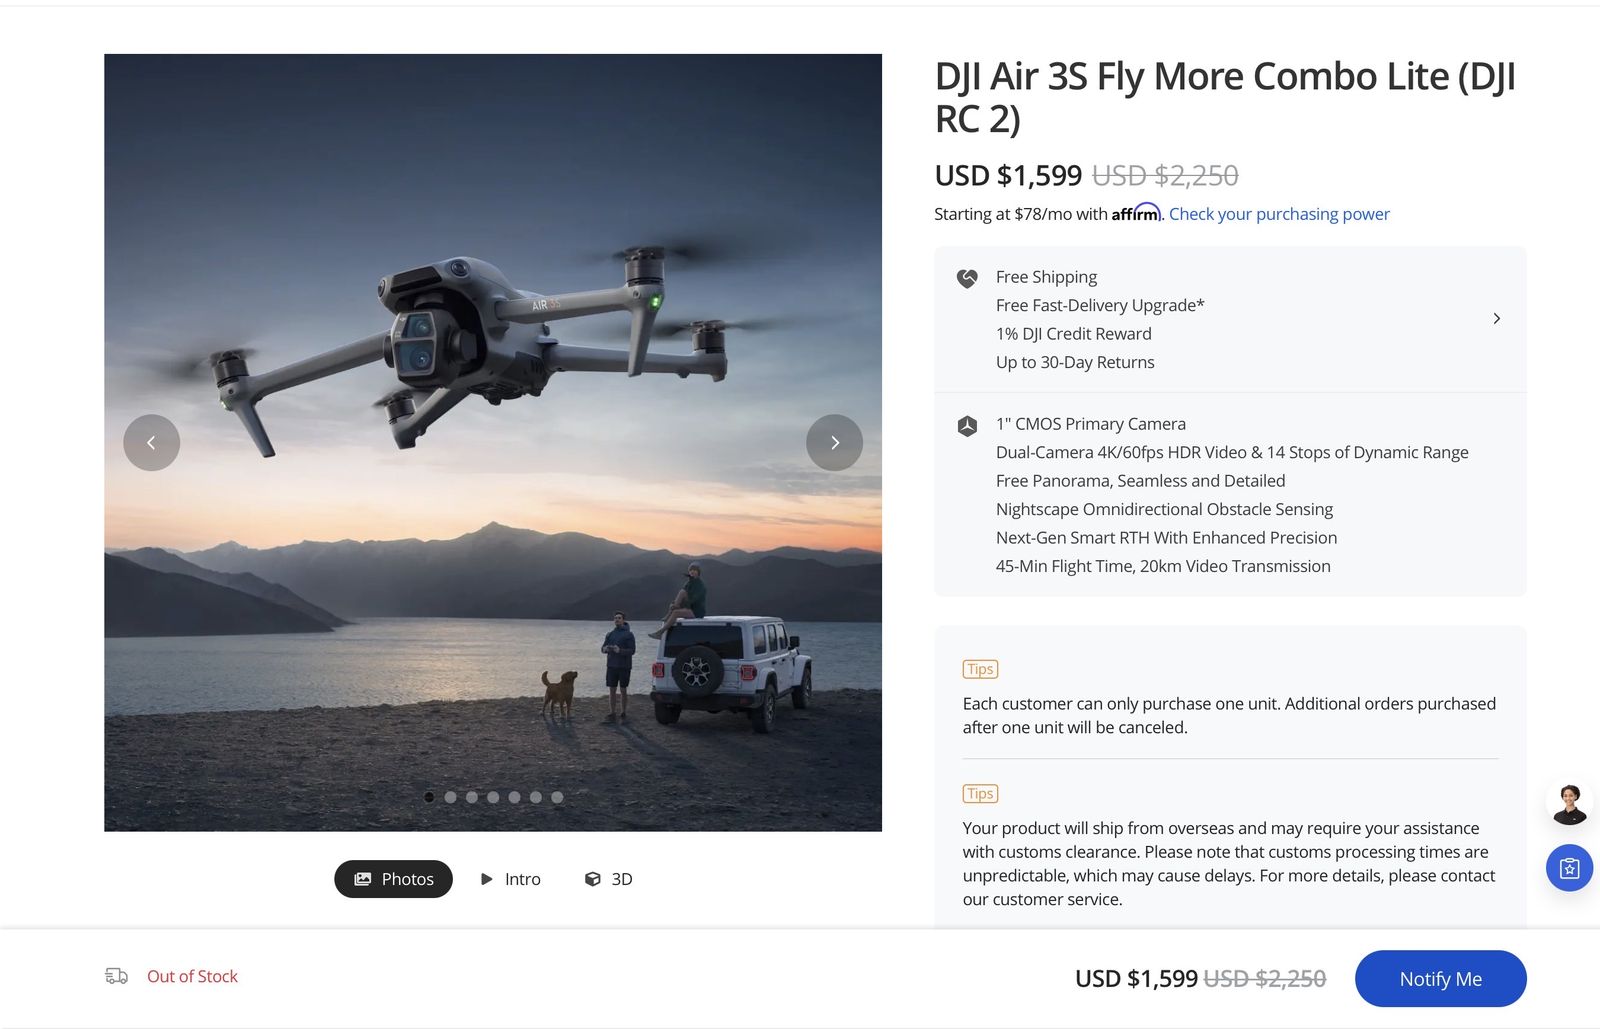The width and height of the screenshot is (1600, 1029).
Task: Advance to the next product photo
Action: pyautogui.click(x=834, y=442)
